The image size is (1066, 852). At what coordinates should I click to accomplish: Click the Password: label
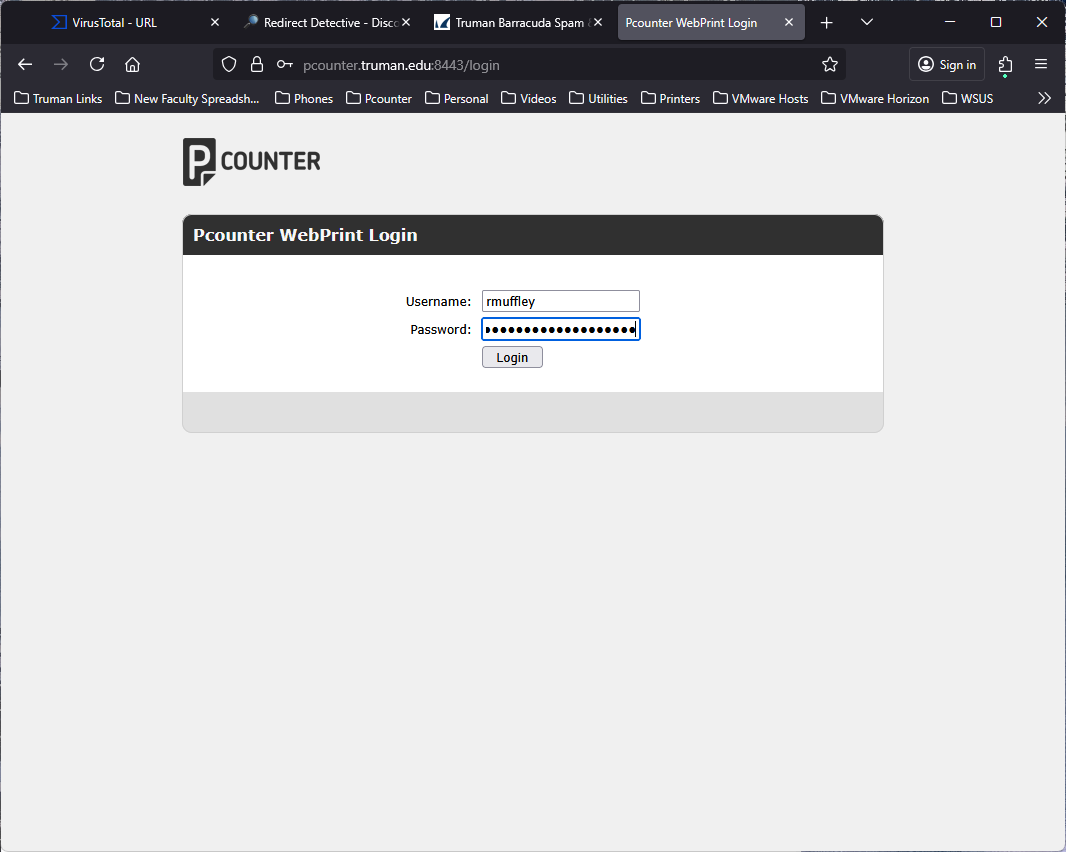(x=441, y=330)
